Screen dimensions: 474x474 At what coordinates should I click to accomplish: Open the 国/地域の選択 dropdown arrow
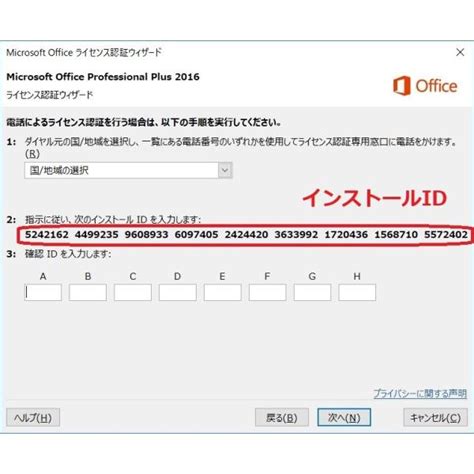point(225,170)
